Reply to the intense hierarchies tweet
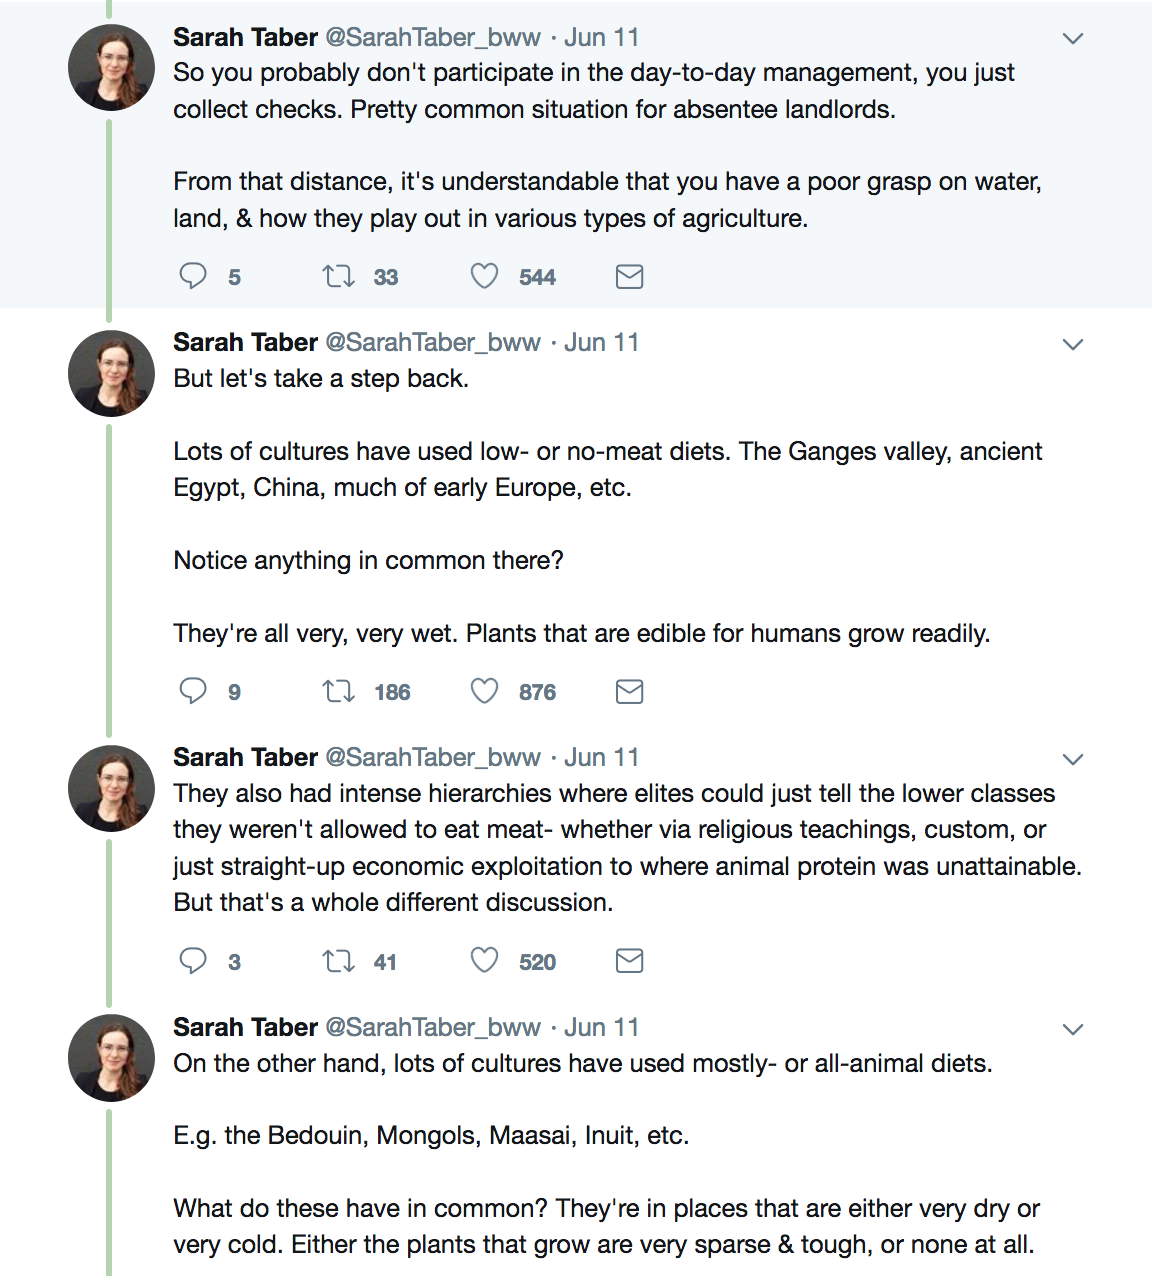 coord(193,961)
